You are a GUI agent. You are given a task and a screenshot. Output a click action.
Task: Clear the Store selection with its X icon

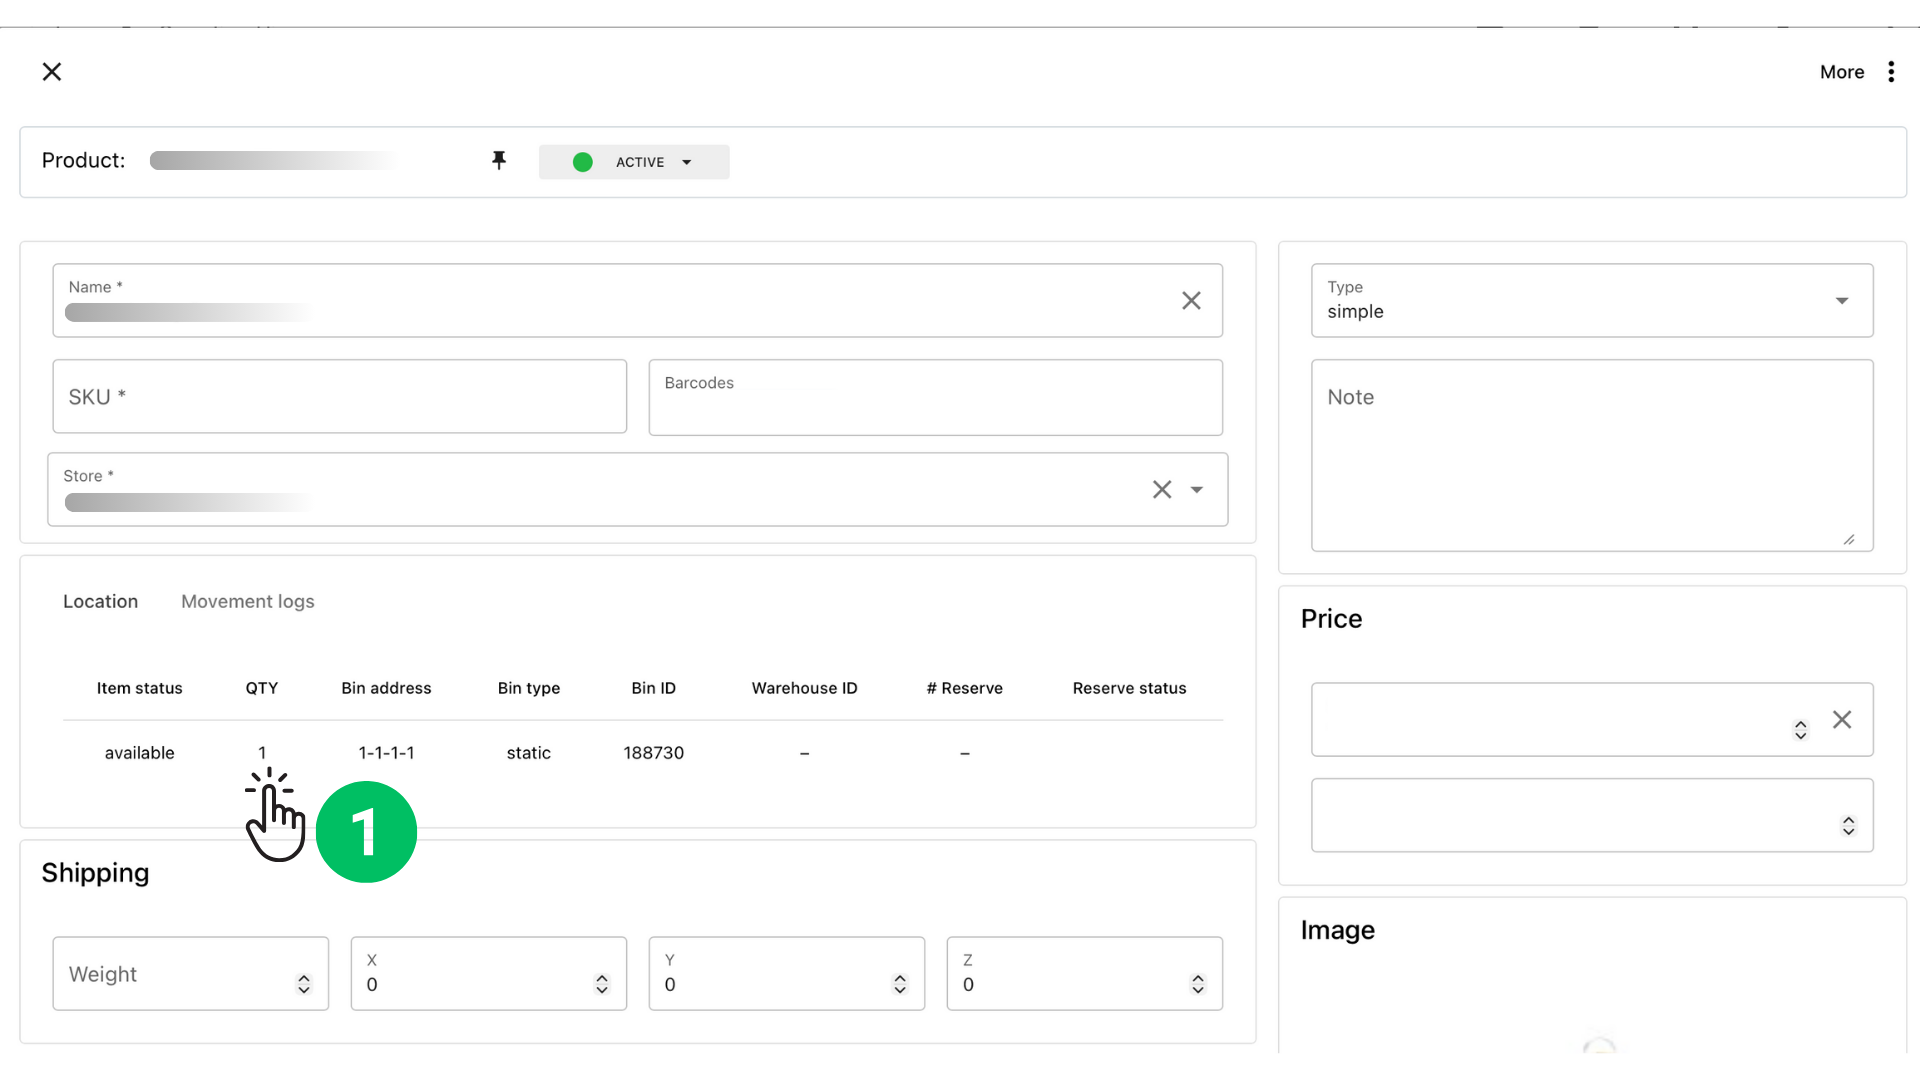click(x=1161, y=489)
